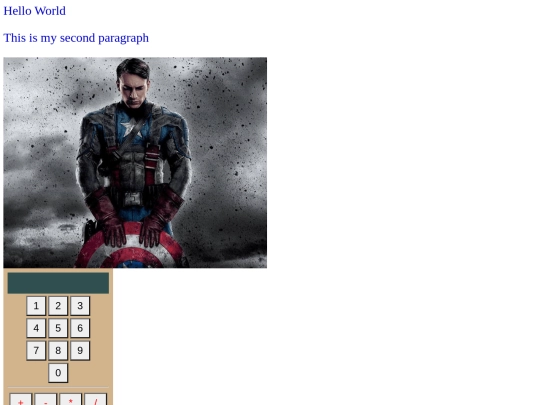Viewport: 540px width, 405px height.
Task: Click the calculator button 4
Action: pos(36,328)
